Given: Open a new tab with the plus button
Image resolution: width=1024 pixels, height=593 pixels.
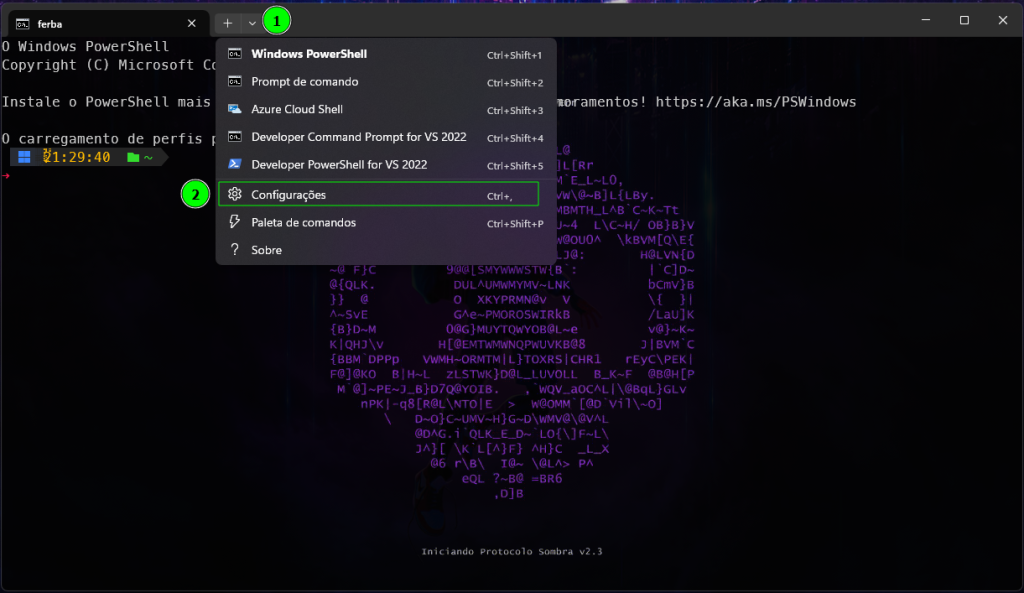Looking at the screenshot, I should (228, 22).
